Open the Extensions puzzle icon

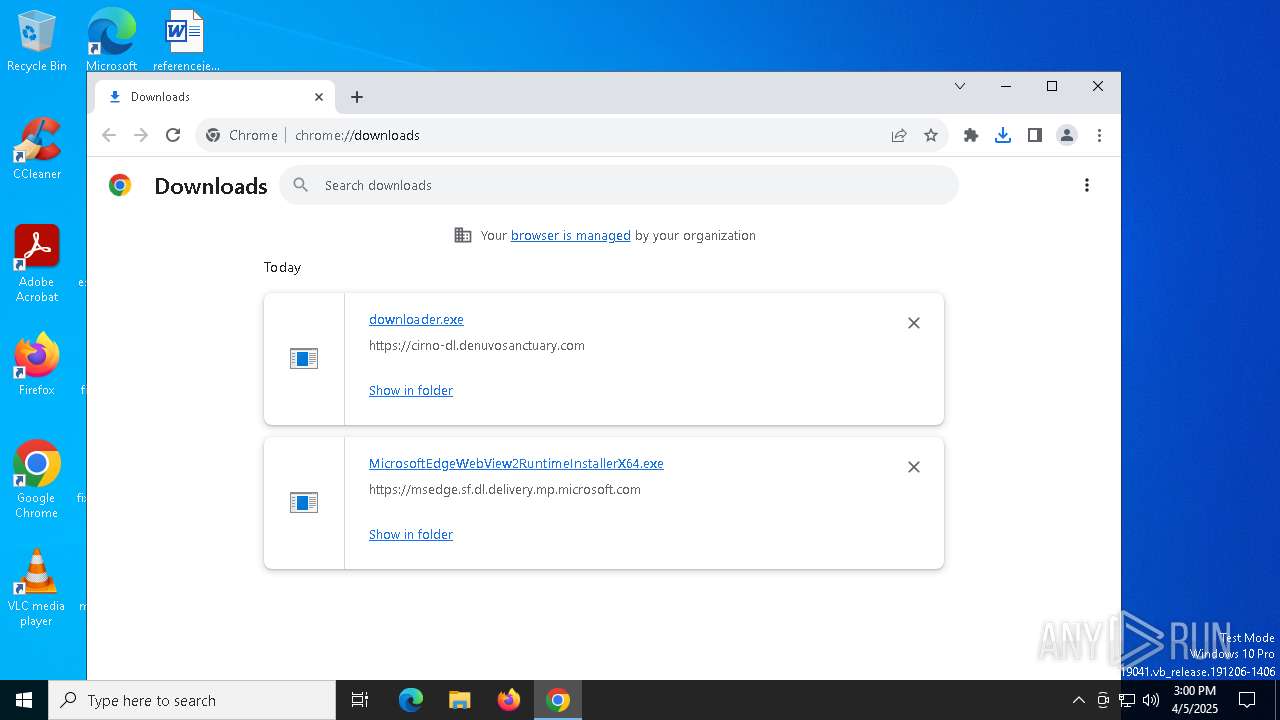(x=971, y=135)
